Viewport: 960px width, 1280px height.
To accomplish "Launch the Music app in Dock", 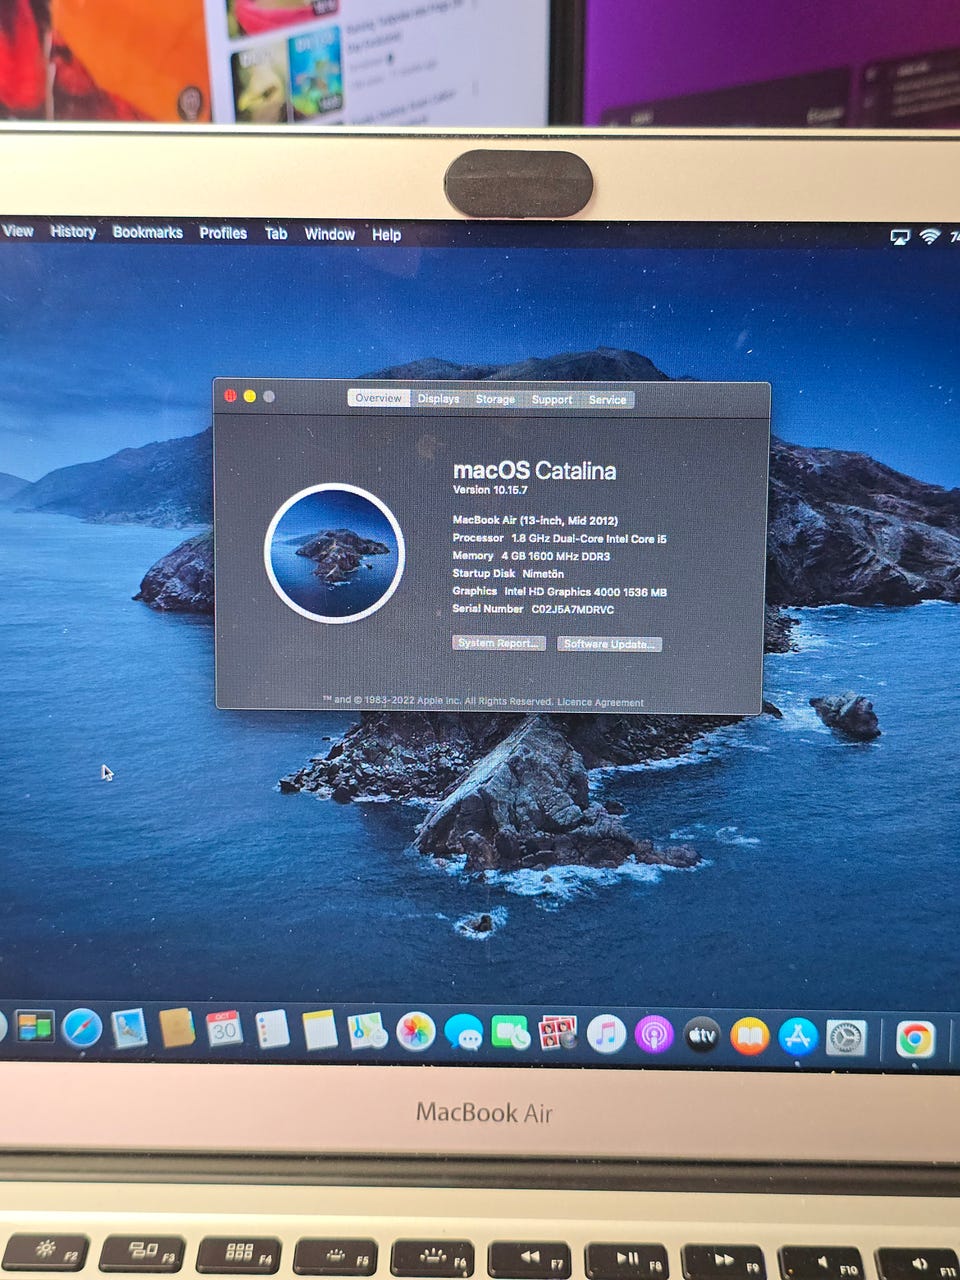I will [606, 1035].
